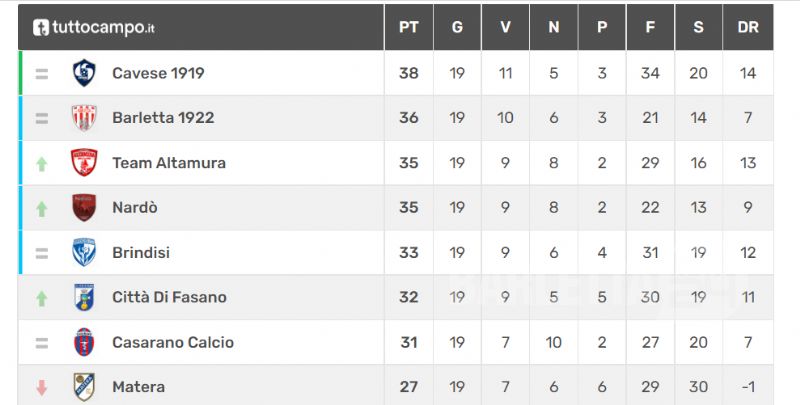Select the V wins column header

(x=505, y=28)
